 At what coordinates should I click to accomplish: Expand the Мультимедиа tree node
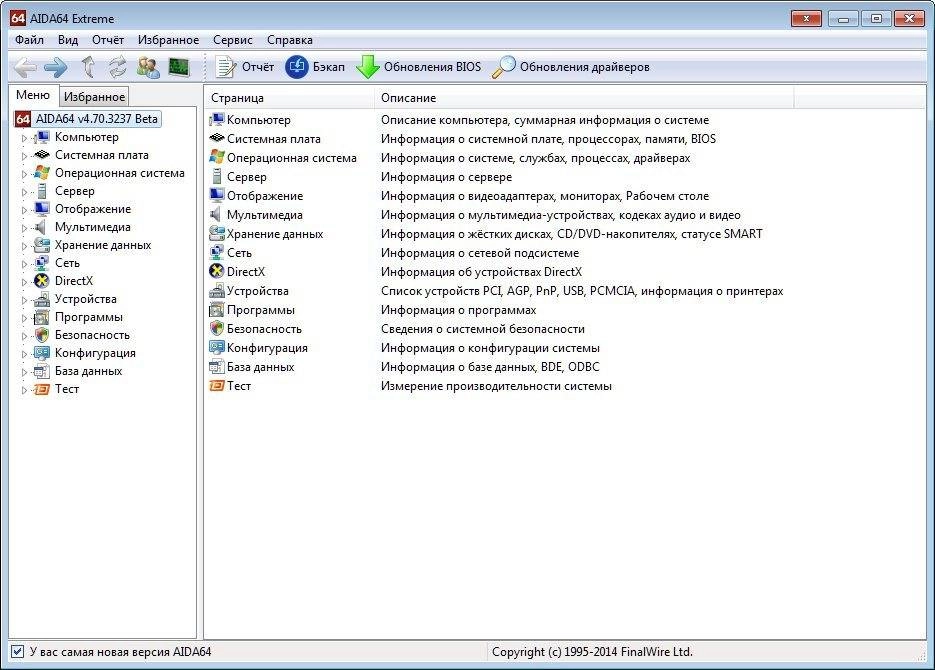(24, 228)
